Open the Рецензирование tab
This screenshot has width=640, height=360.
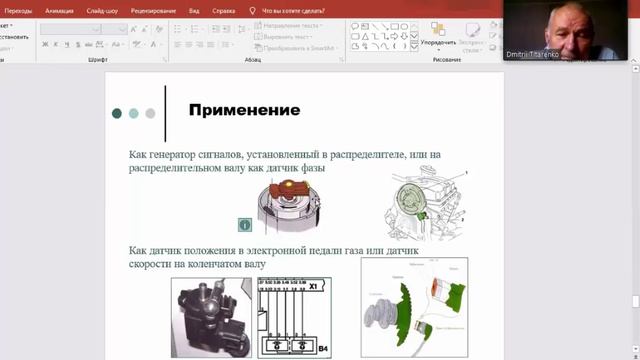153,11
